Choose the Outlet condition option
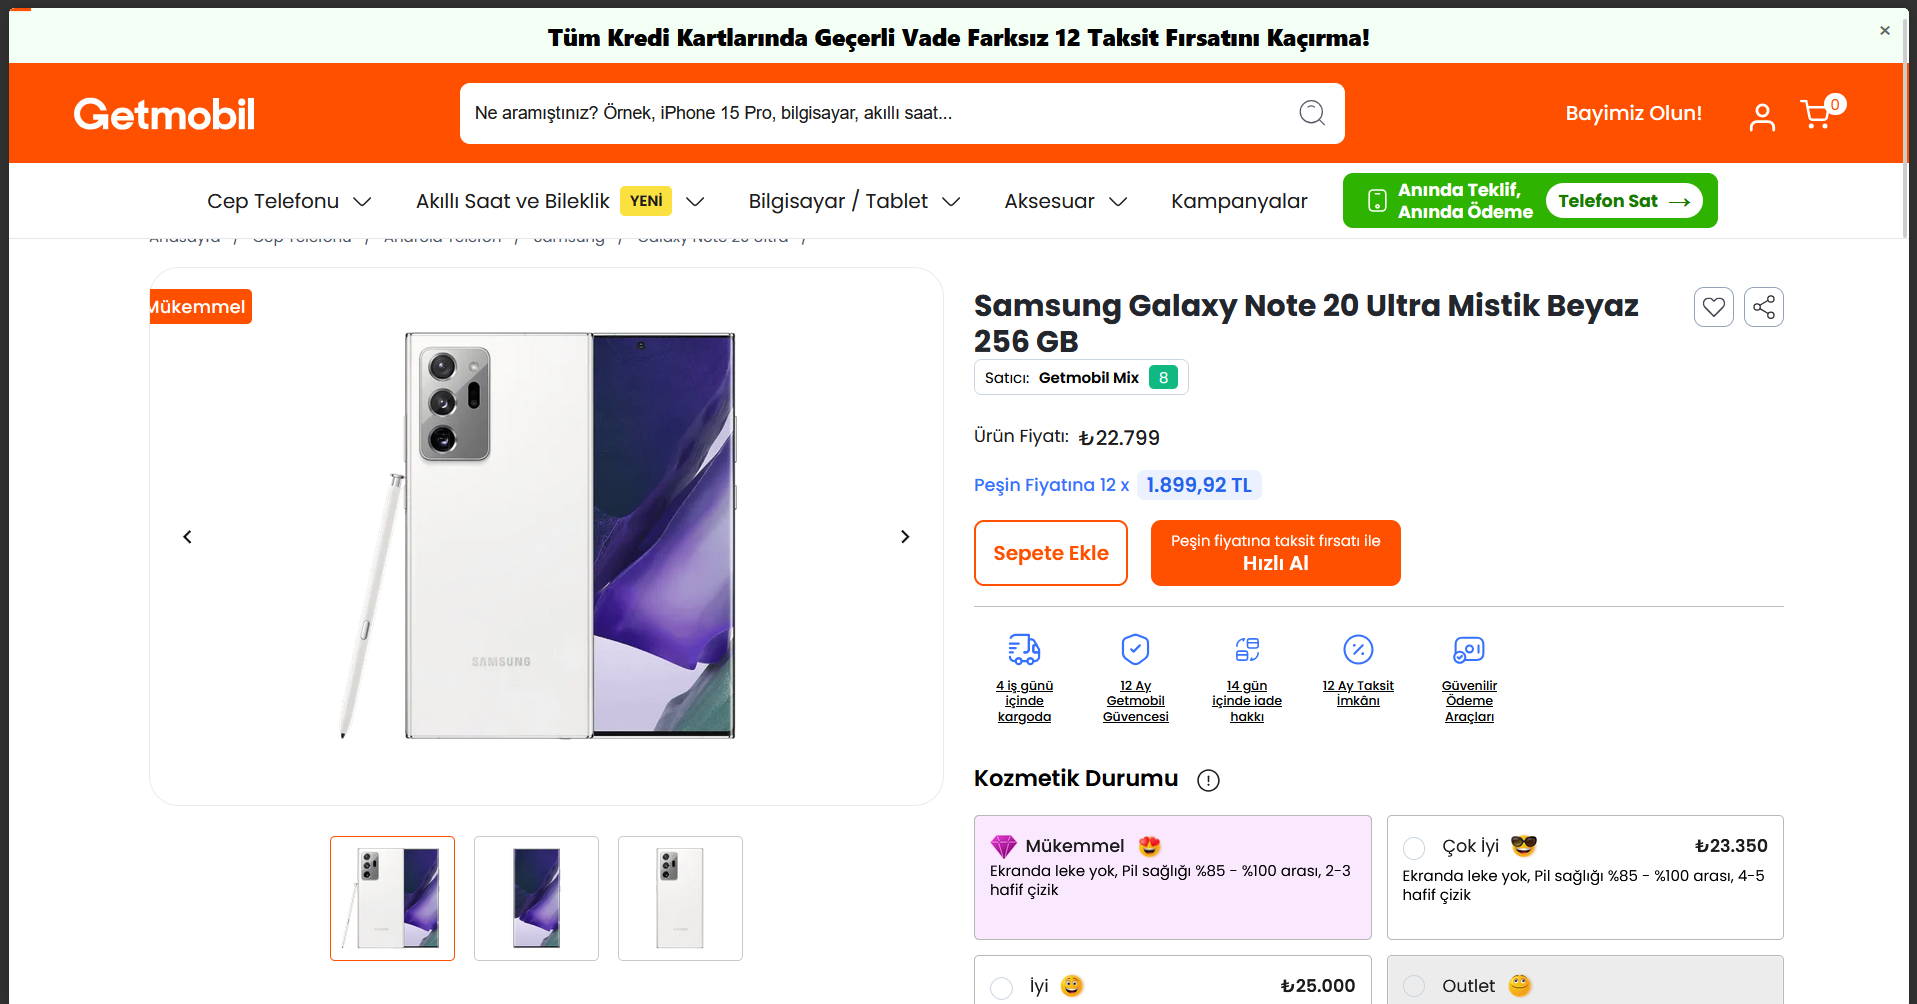The image size is (1917, 1004). 1414,987
